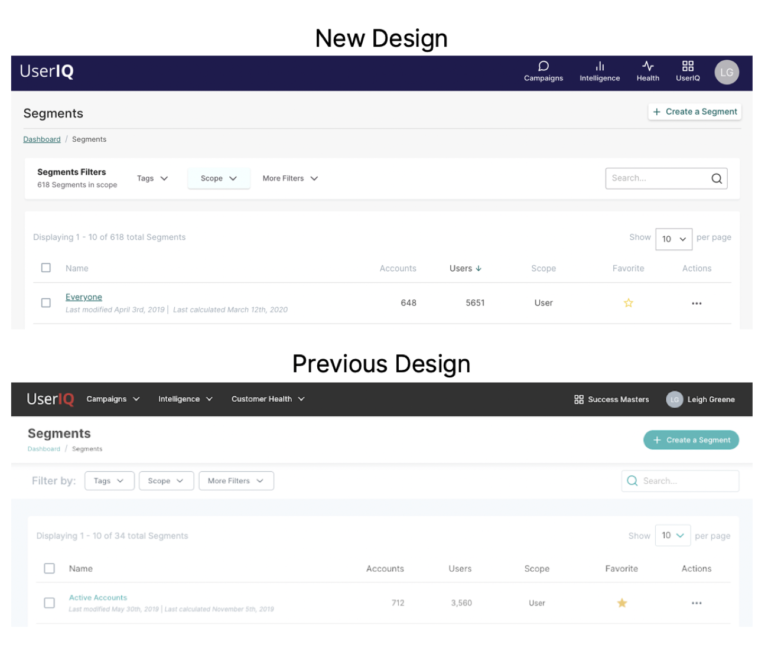Open Campaigns in the new design navbar

543,72
